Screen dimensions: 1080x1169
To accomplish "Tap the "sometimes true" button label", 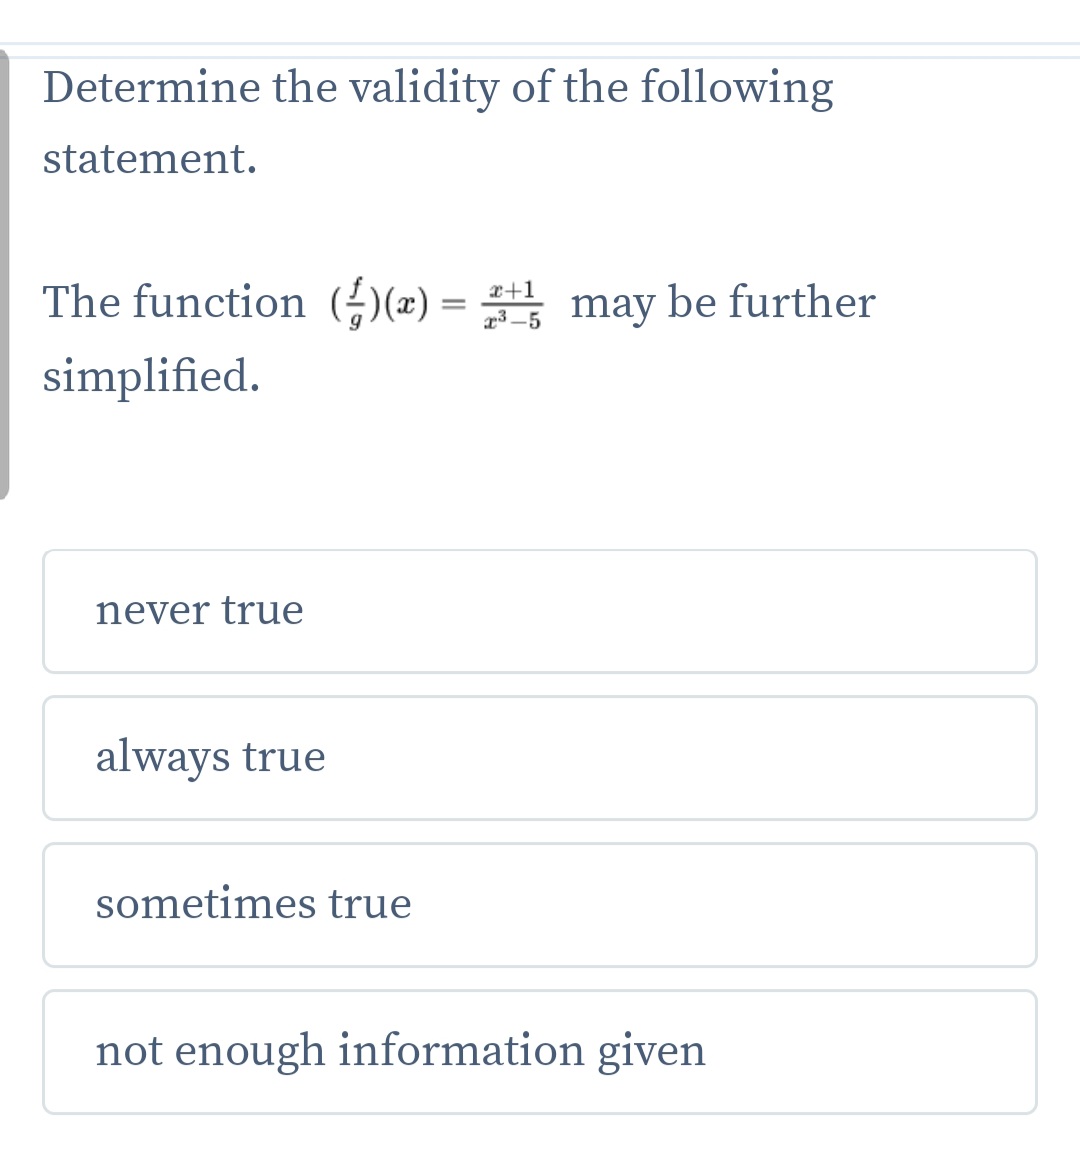I will [253, 905].
